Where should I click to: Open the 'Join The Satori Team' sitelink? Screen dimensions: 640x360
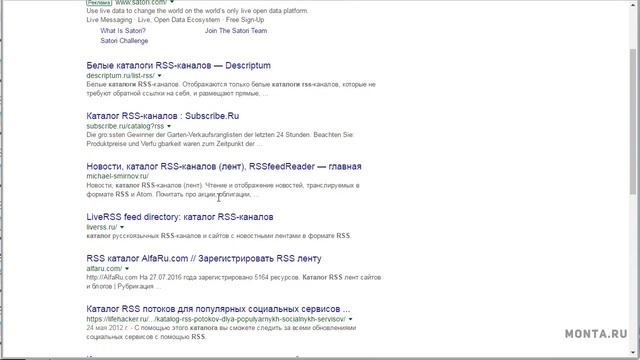point(236,31)
